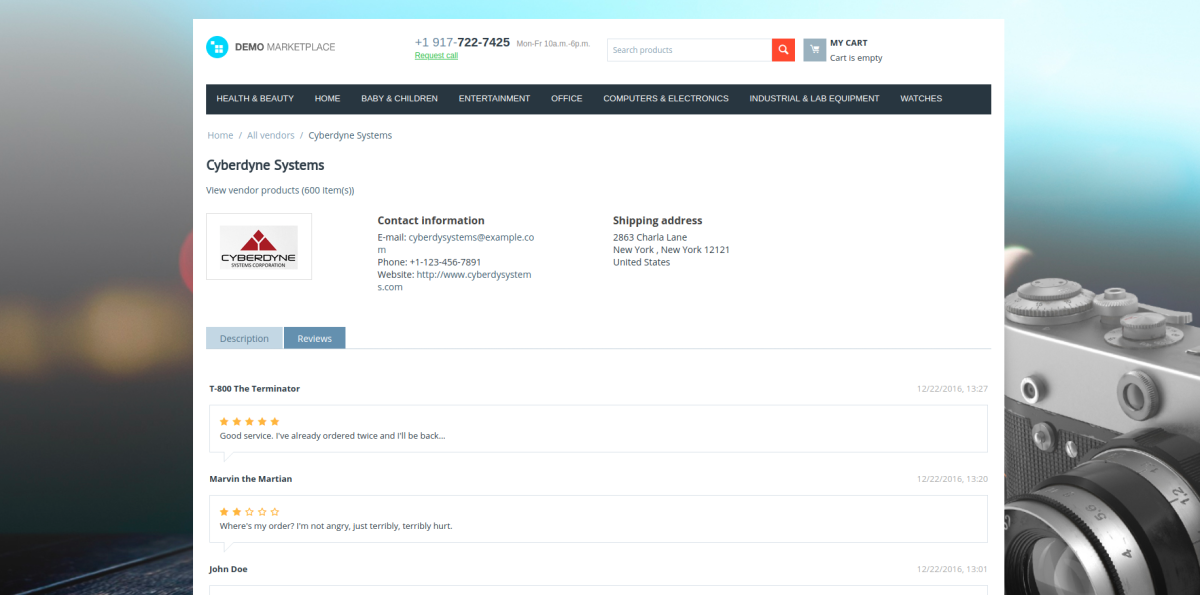Focus the Search products field
Screen dimensions: 1200x595
tap(689, 50)
